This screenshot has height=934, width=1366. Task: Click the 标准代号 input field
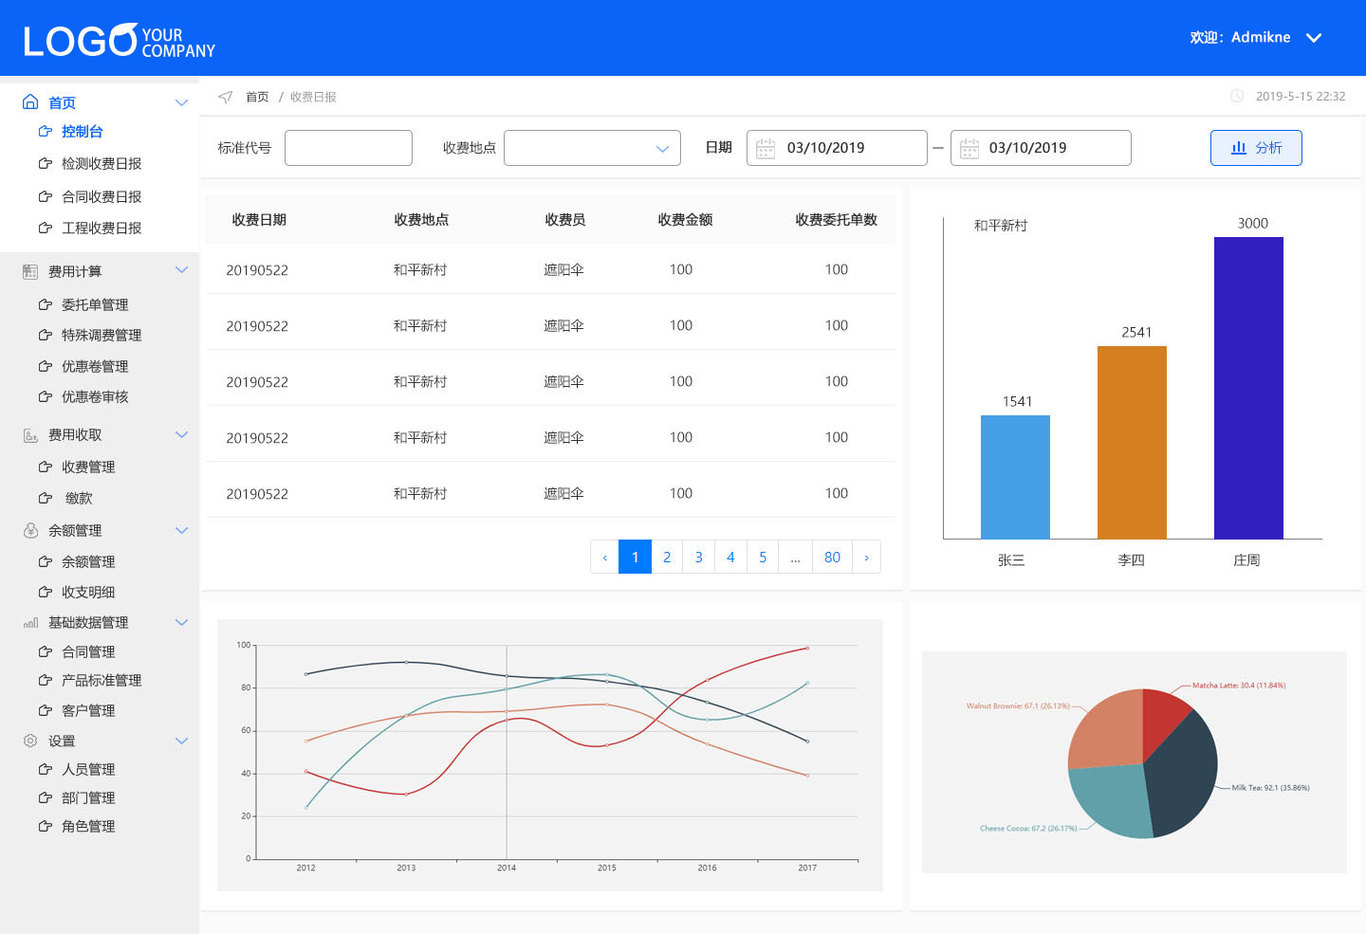[348, 148]
